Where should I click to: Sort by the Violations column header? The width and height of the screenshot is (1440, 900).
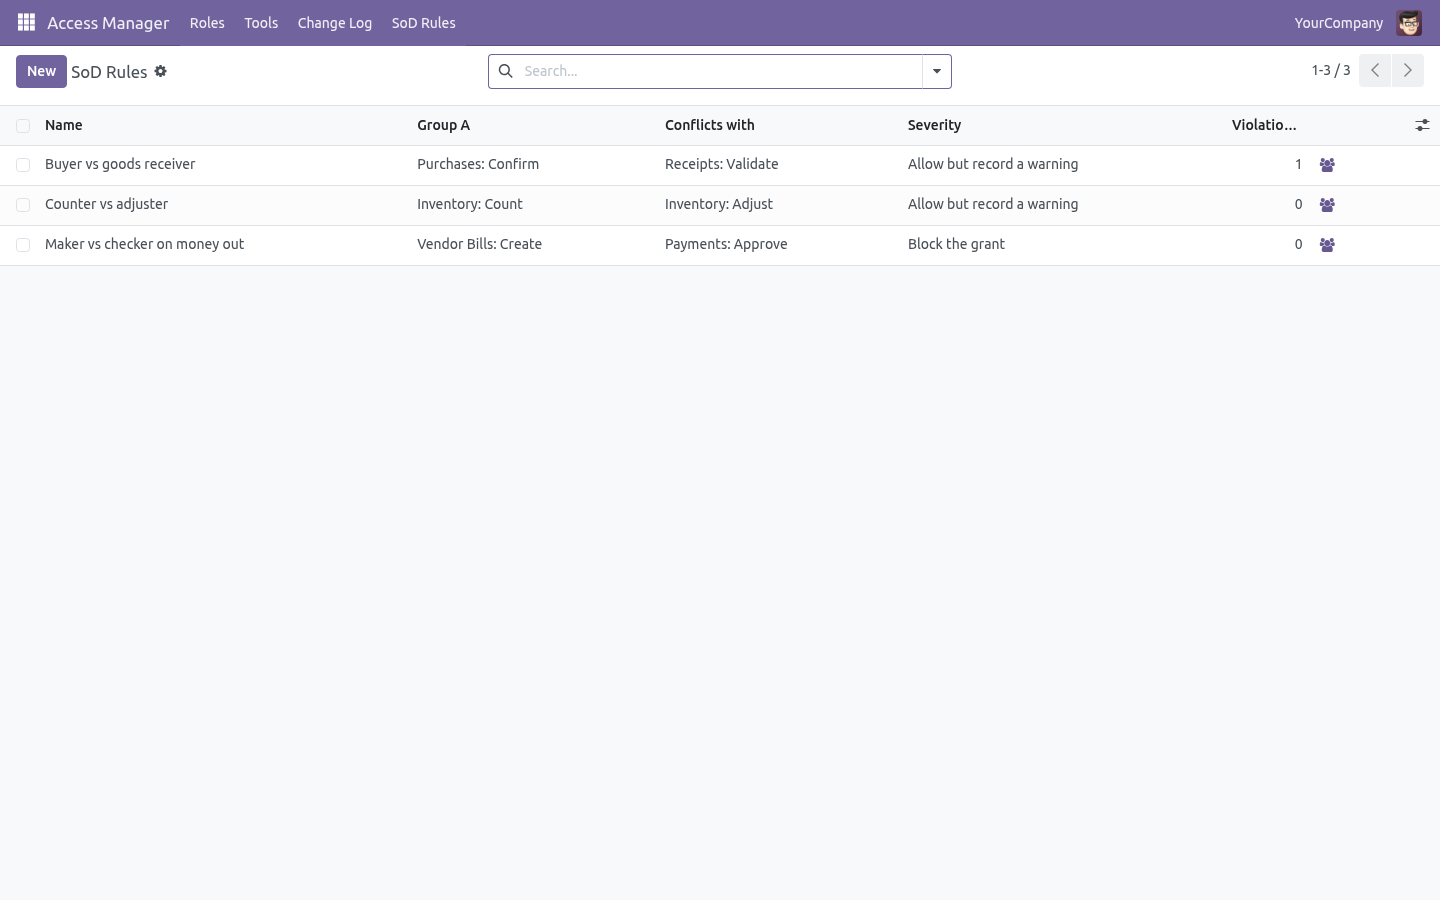click(x=1264, y=125)
